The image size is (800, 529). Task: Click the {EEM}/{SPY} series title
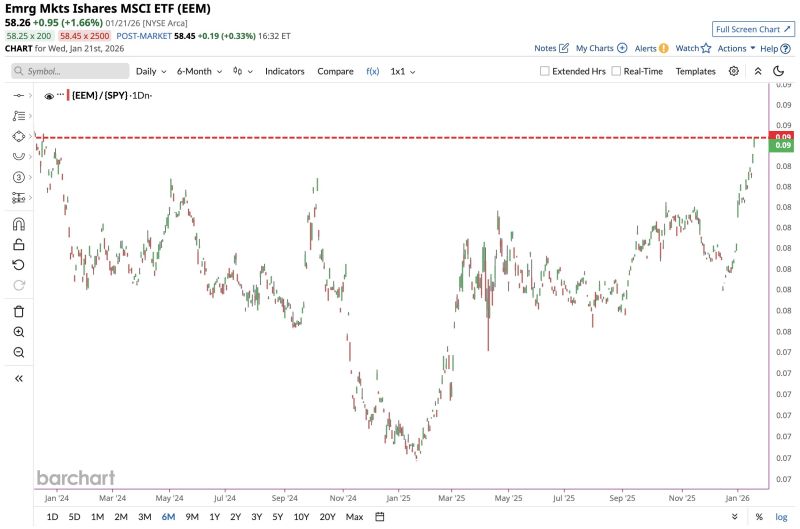click(x=99, y=95)
